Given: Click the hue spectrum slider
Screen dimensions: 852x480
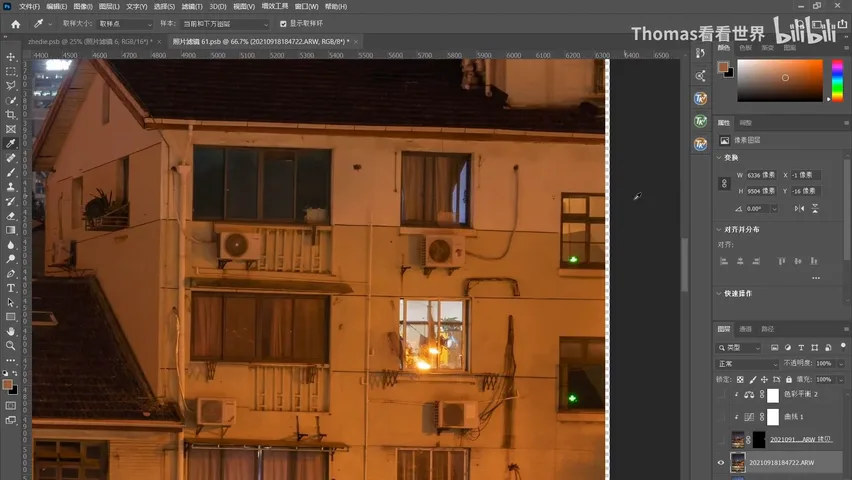Looking at the screenshot, I should point(837,80).
